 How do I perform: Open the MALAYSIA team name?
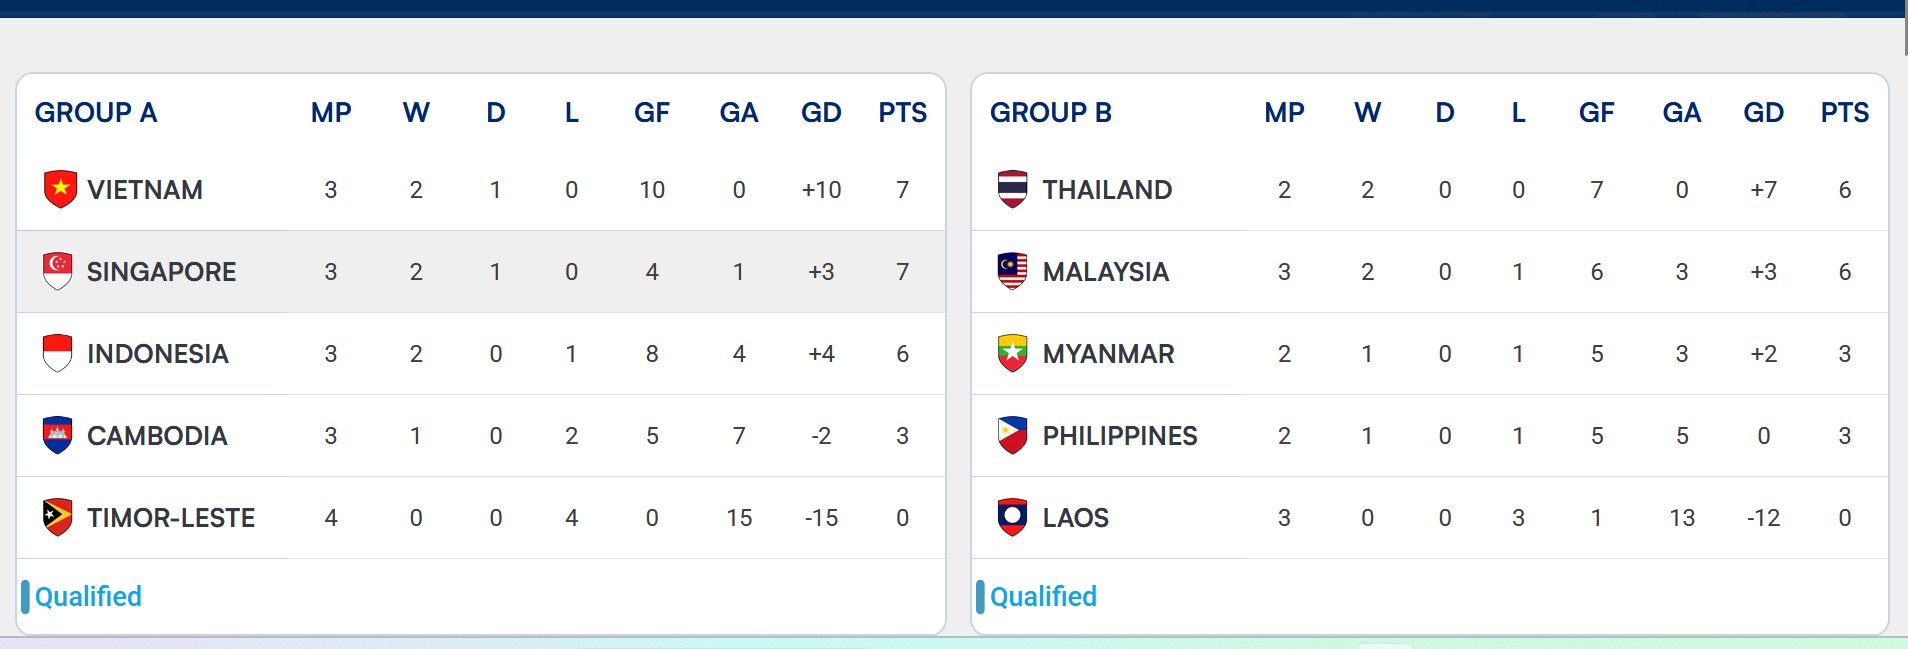pos(1106,272)
